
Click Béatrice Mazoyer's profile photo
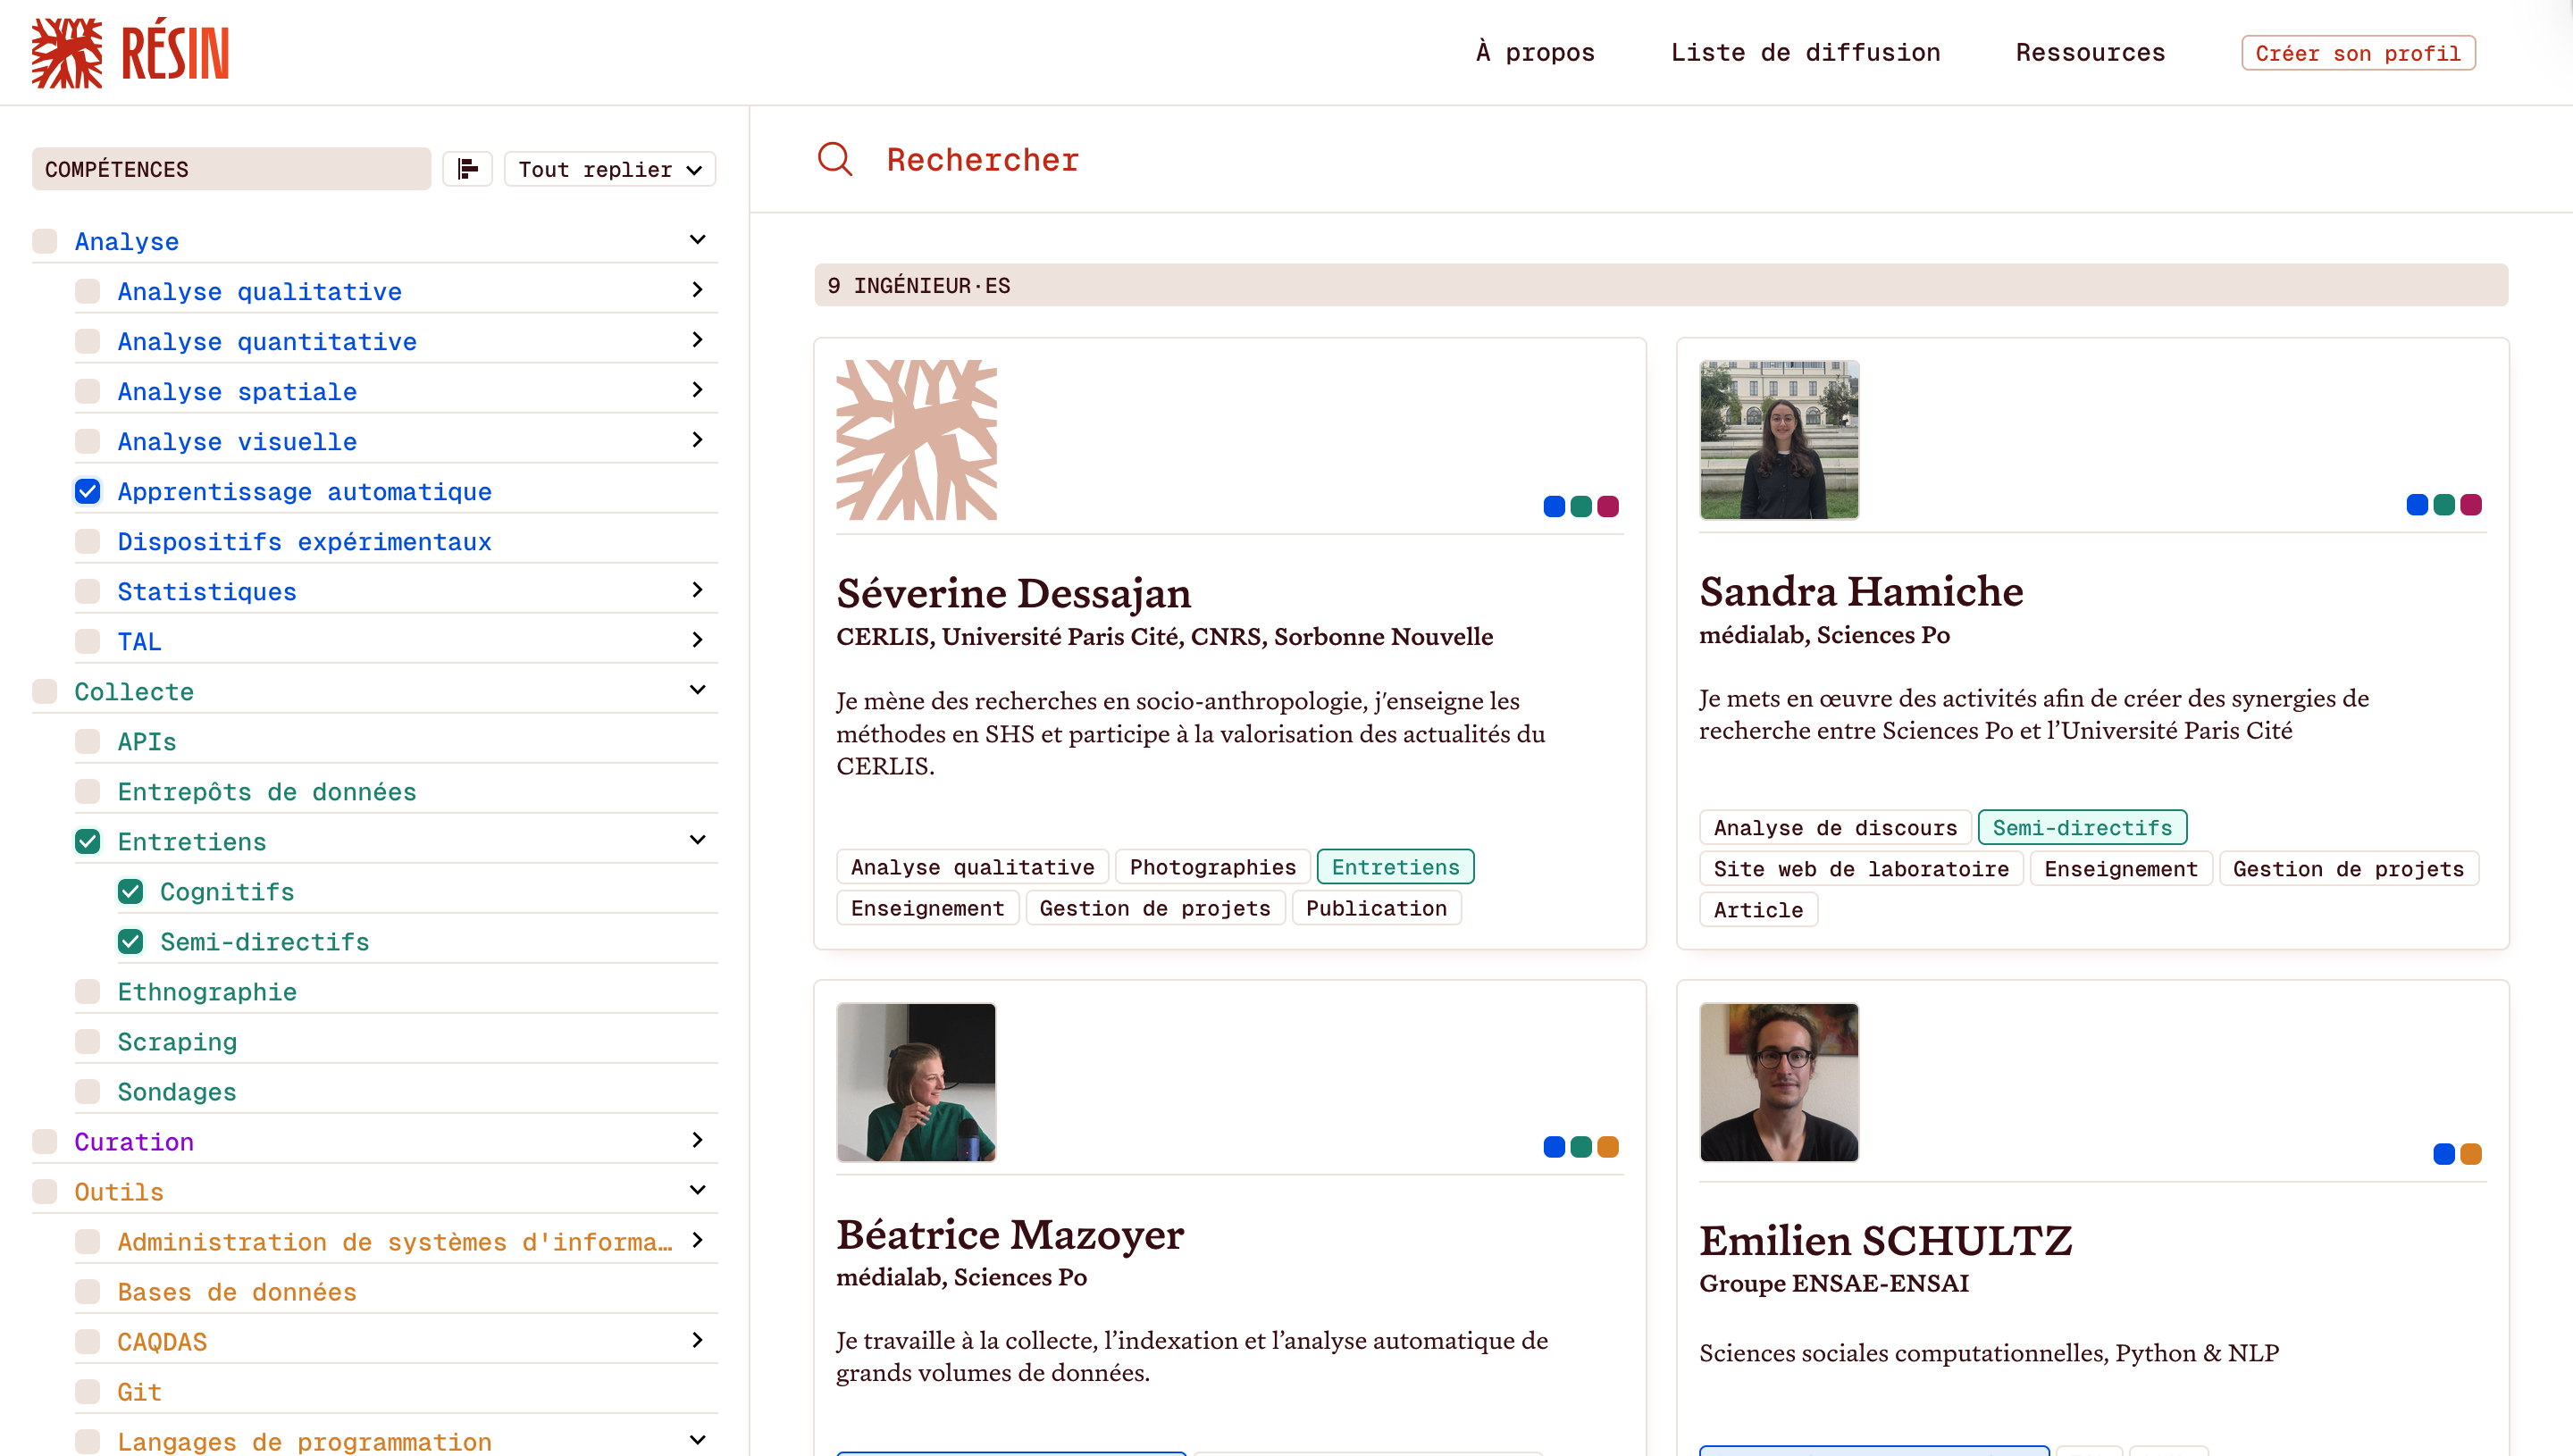(x=916, y=1082)
